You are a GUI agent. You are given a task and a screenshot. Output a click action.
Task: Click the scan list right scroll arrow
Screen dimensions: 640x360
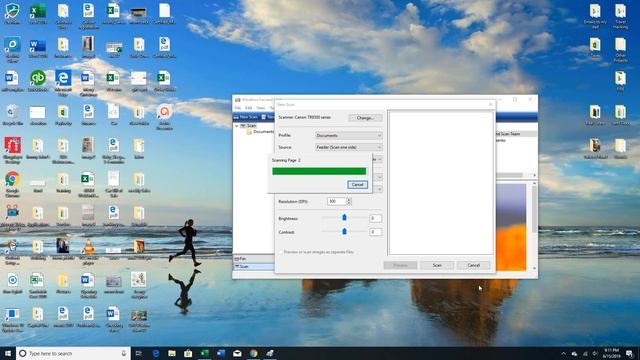(x=535, y=176)
